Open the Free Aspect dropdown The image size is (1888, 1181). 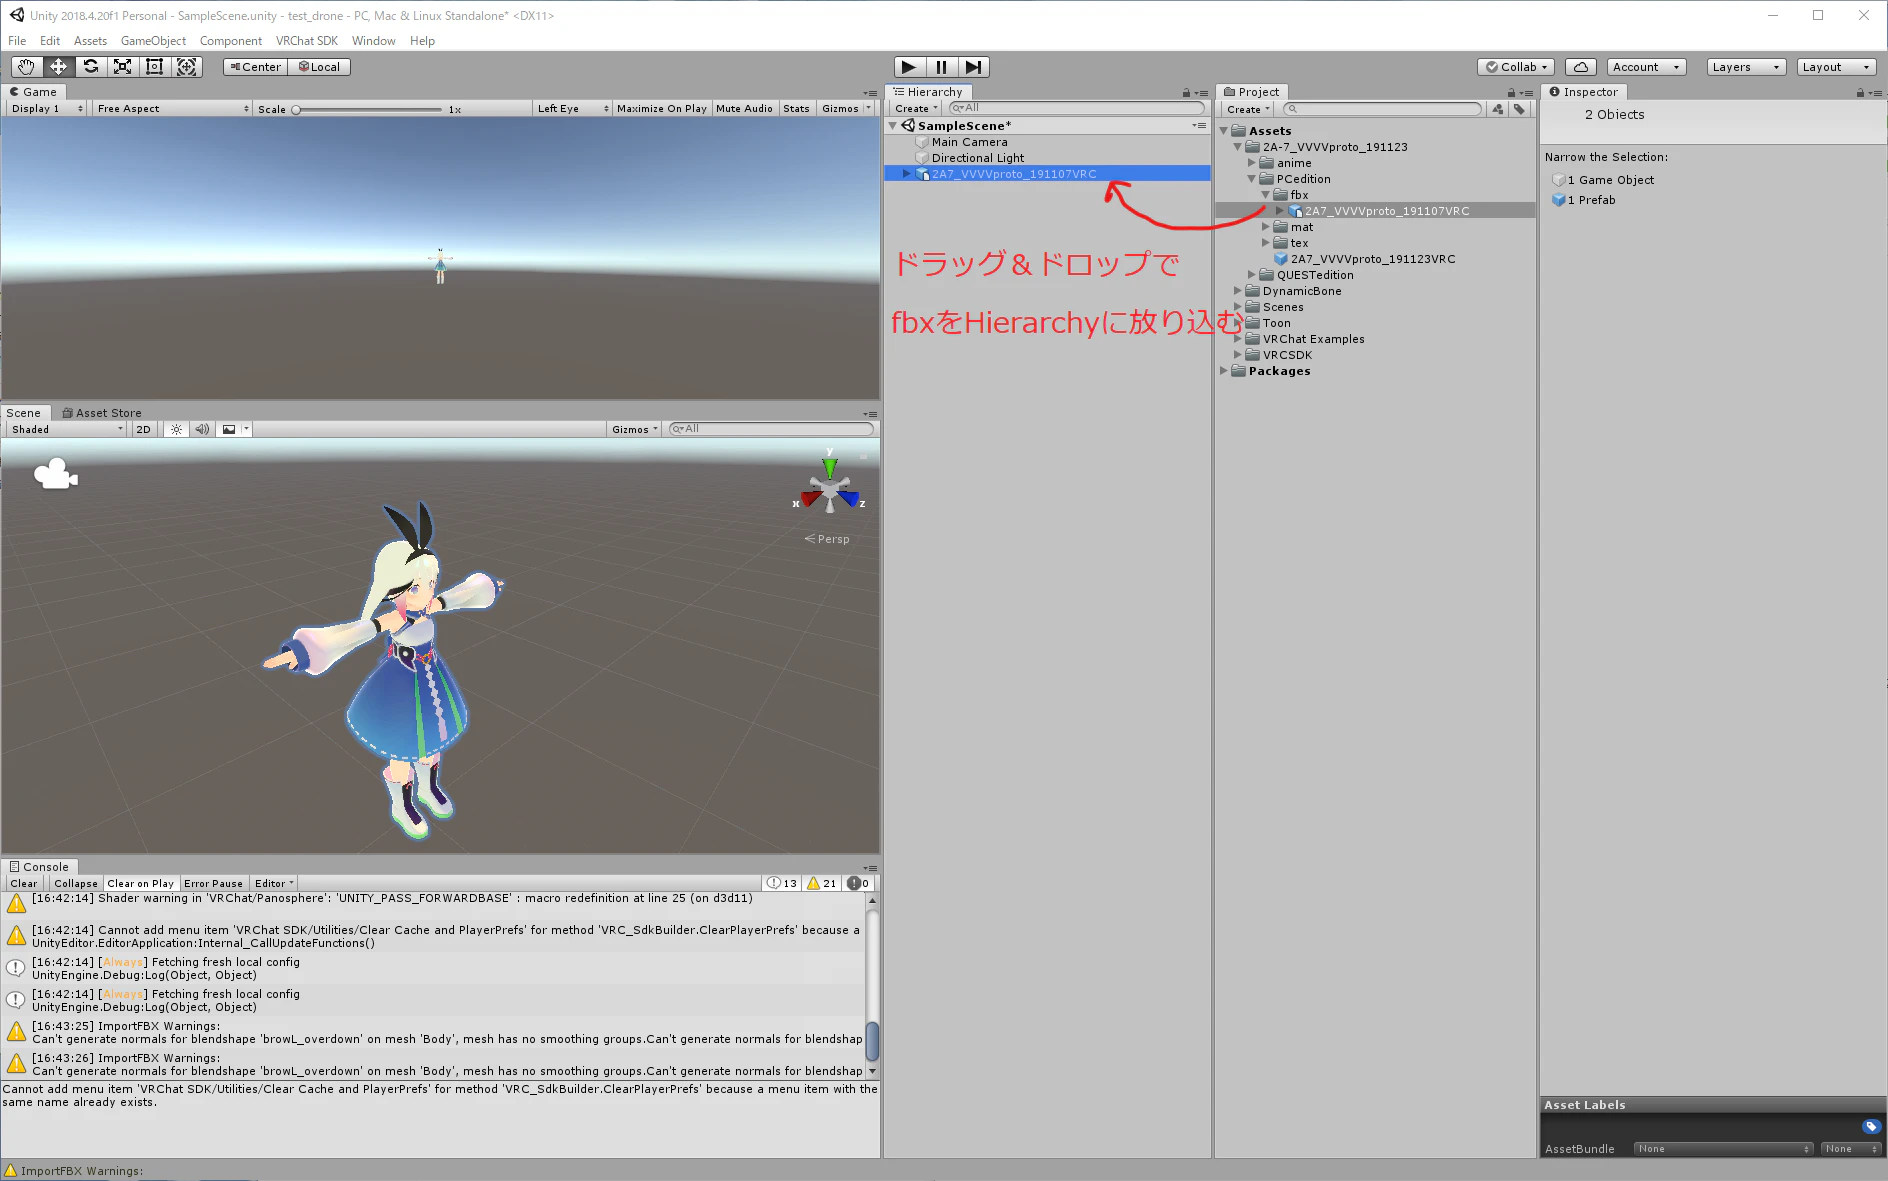172,108
